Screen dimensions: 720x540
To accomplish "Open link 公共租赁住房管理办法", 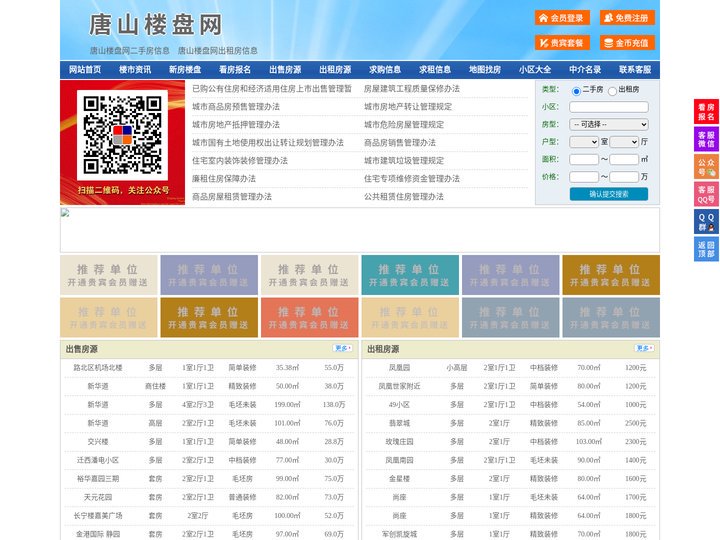I will [x=404, y=197].
